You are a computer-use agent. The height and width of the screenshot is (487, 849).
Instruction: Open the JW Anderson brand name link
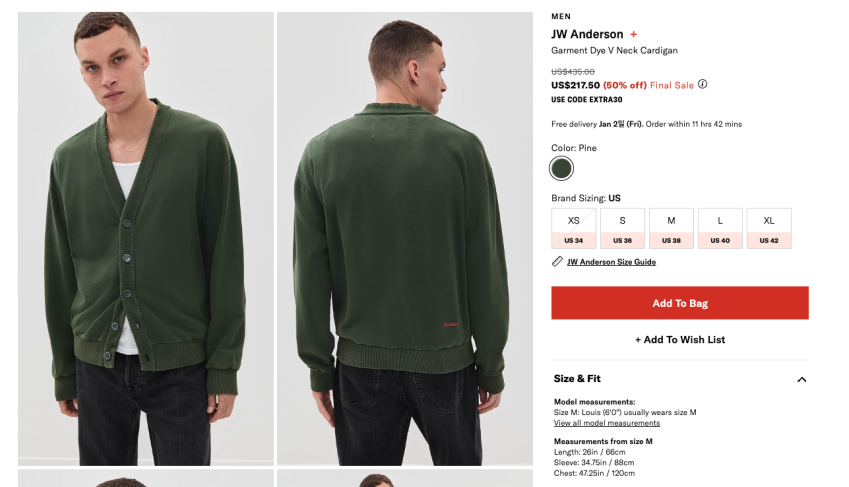[x=587, y=34]
